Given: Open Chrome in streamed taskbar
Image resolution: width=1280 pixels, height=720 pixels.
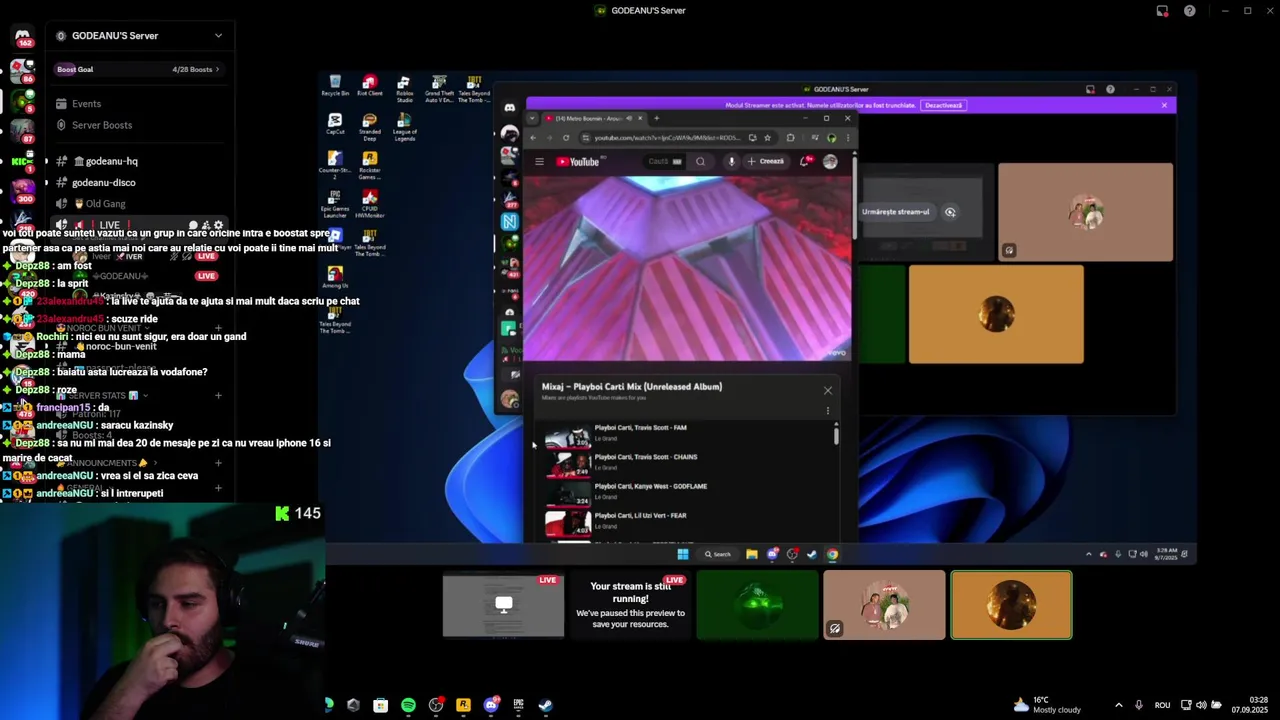Looking at the screenshot, I should pos(832,555).
